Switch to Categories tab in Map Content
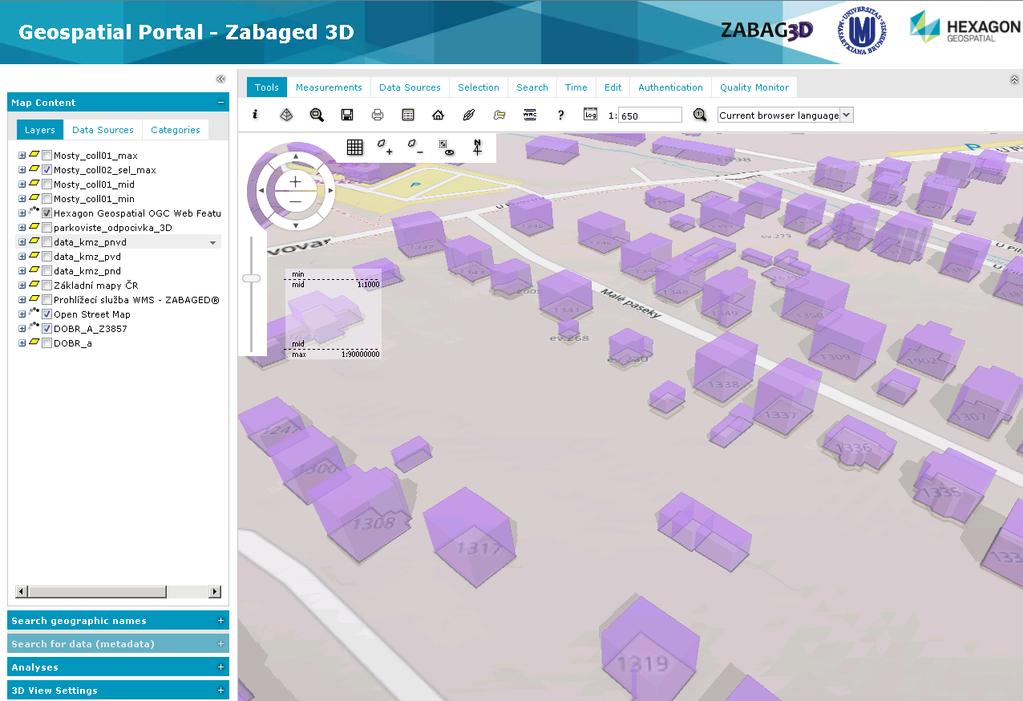The width and height of the screenshot is (1023, 701). click(176, 130)
